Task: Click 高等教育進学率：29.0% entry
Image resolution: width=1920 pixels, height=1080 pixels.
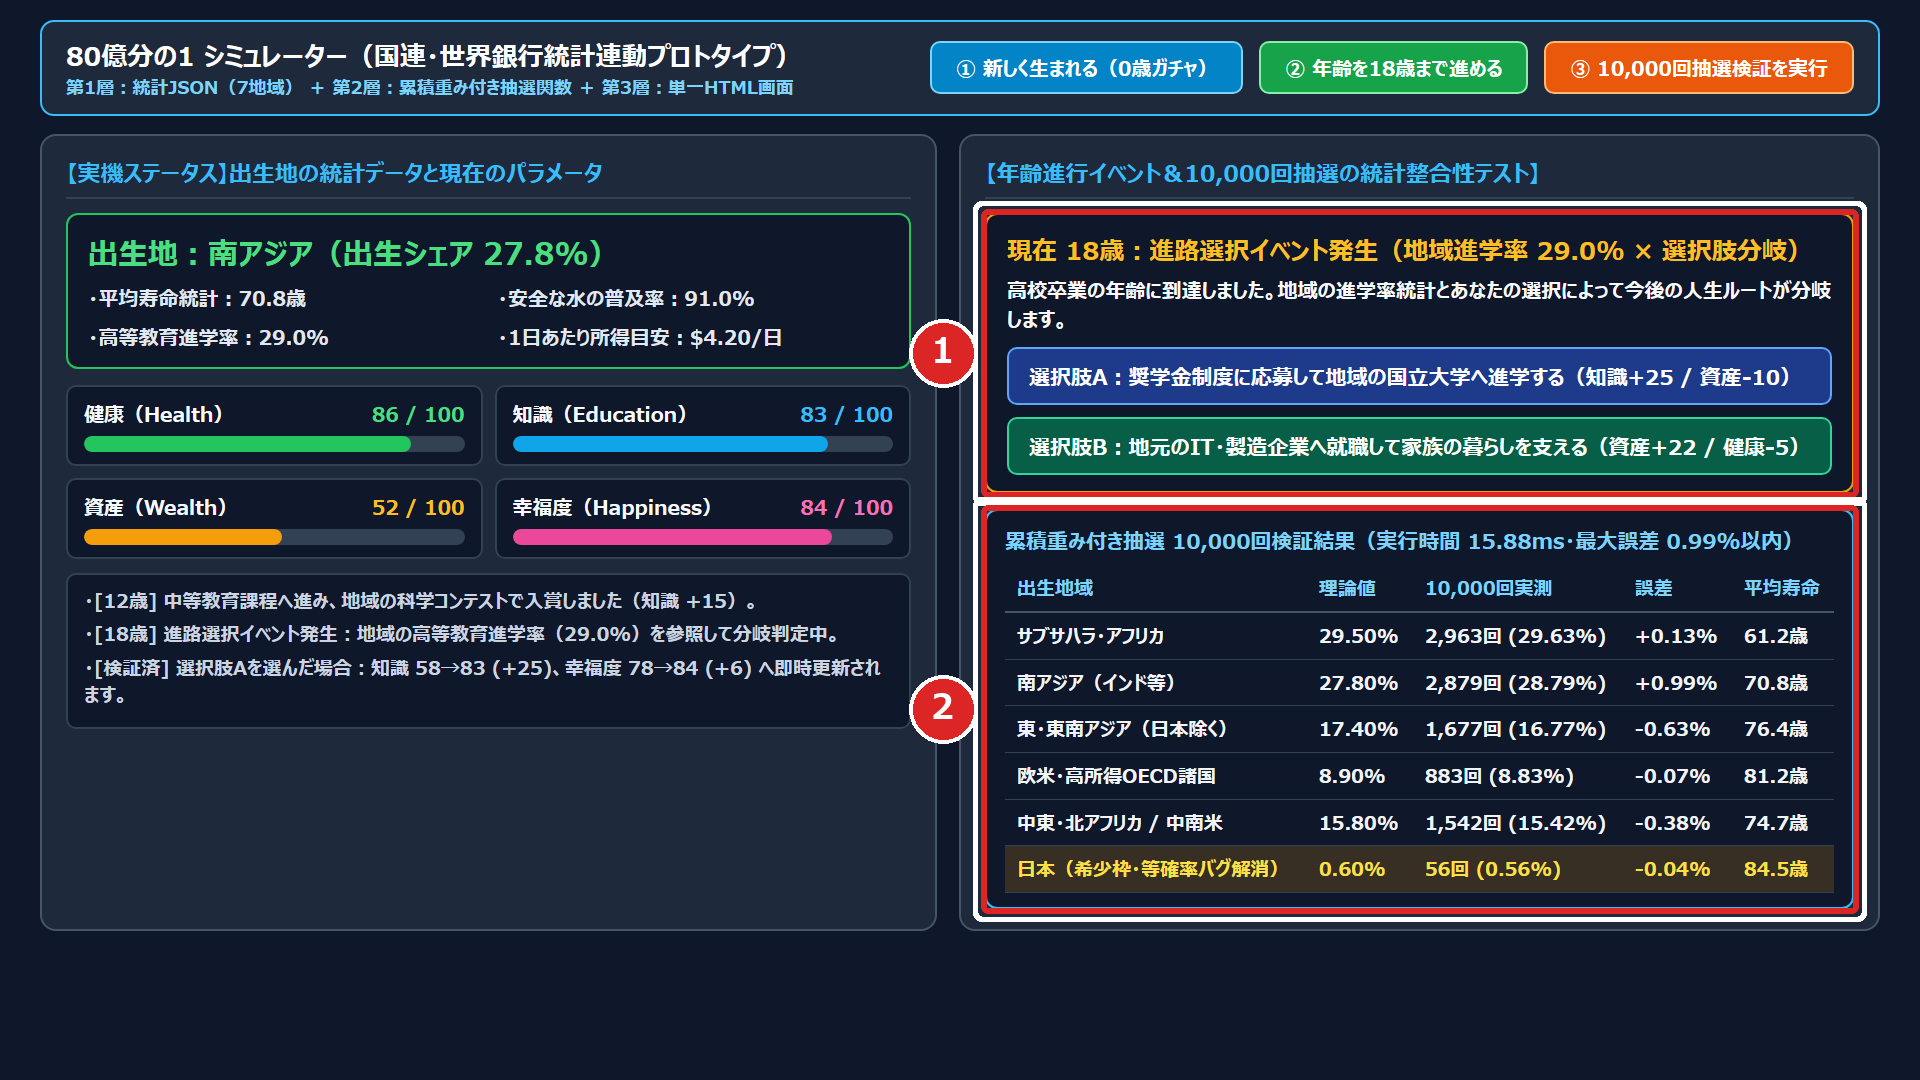Action: click(208, 337)
